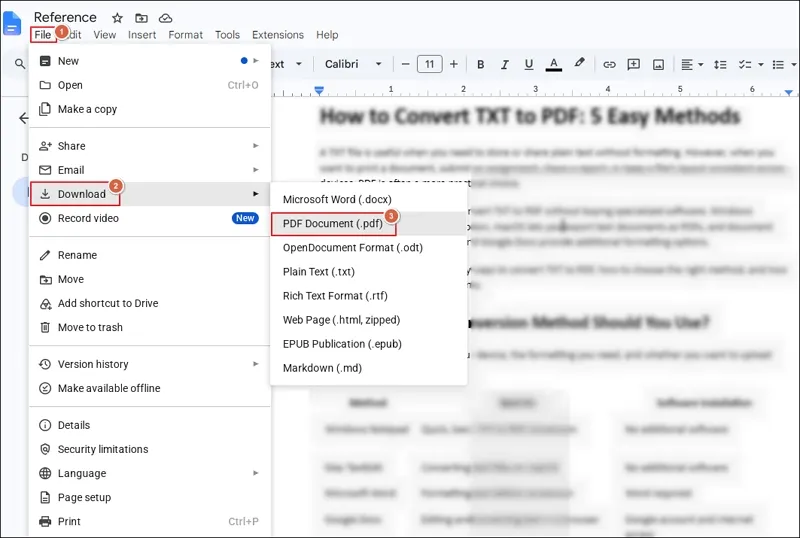Viewport: 800px width, 538px height.
Task: Open the Extensions menu
Action: point(278,35)
